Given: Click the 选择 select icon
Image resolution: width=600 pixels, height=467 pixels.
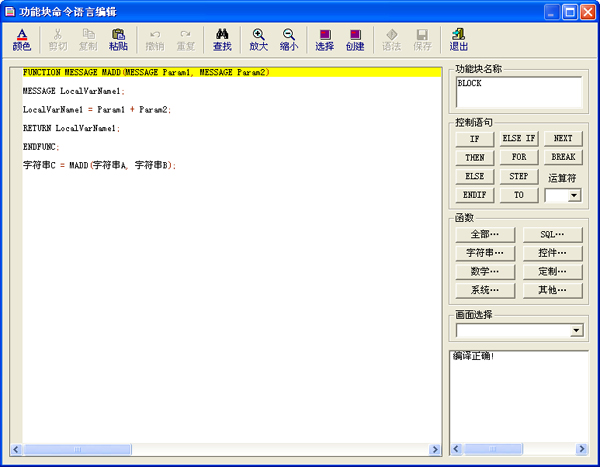Looking at the screenshot, I should pos(325,40).
